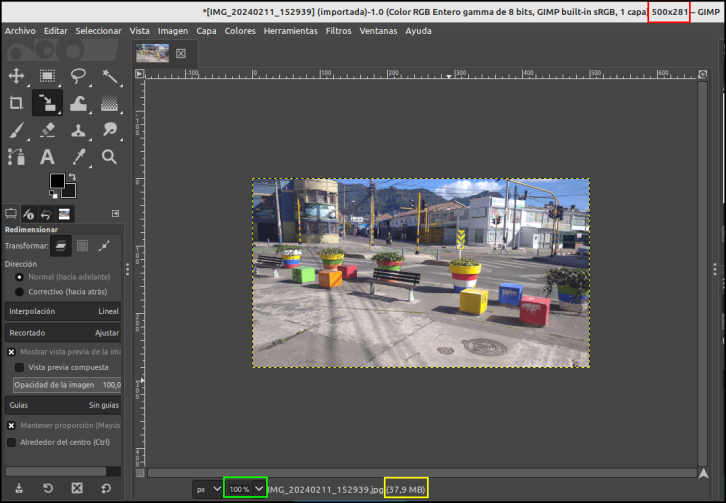Delete tool preset icon at panel bottom
726x503 pixels.
point(77,488)
